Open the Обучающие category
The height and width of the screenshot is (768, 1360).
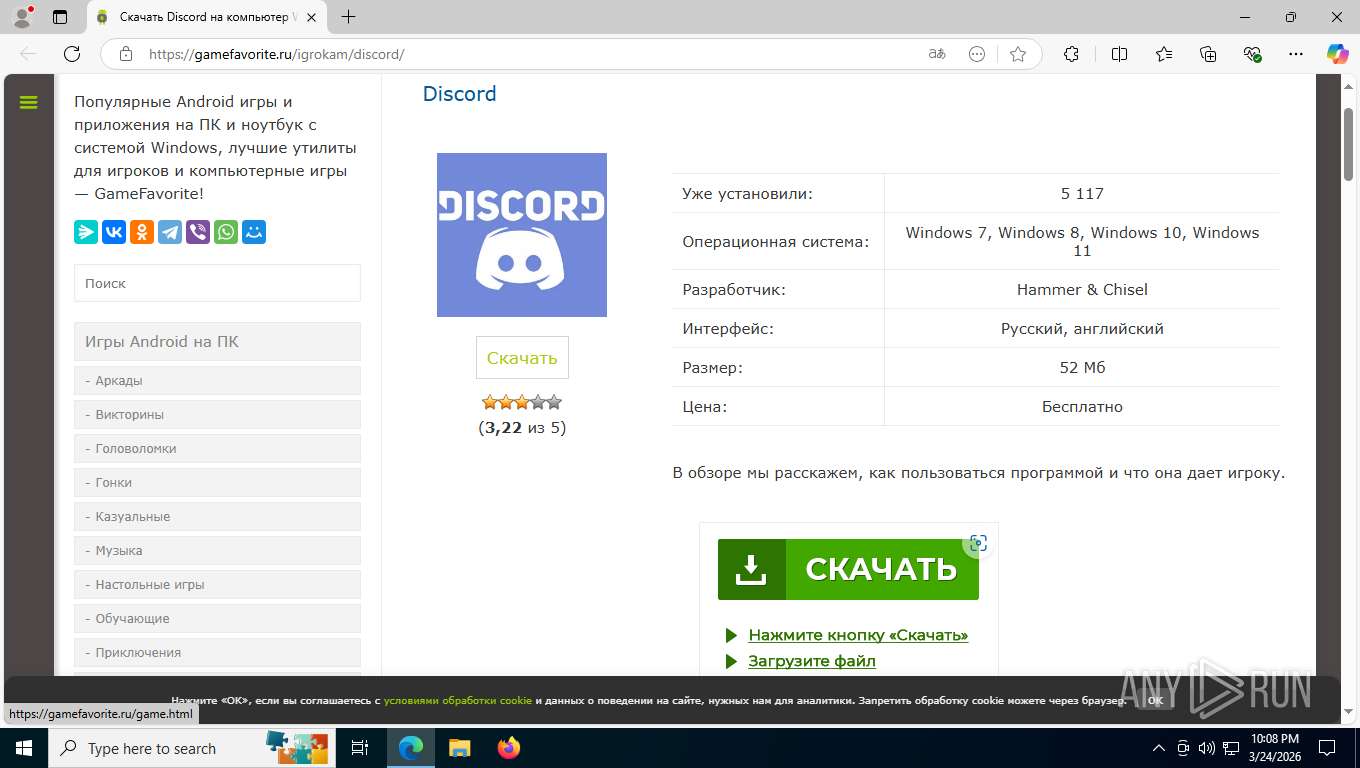coord(217,618)
